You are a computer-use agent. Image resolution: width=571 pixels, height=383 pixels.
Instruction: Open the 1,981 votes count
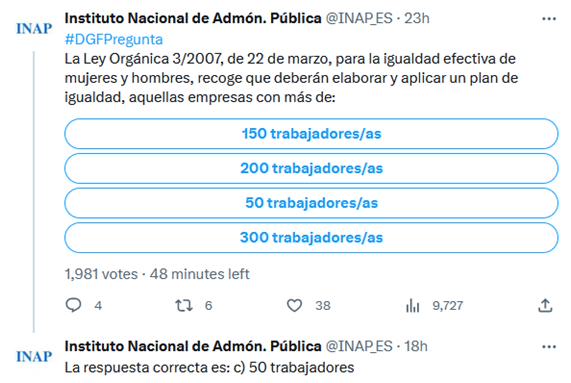(x=101, y=274)
